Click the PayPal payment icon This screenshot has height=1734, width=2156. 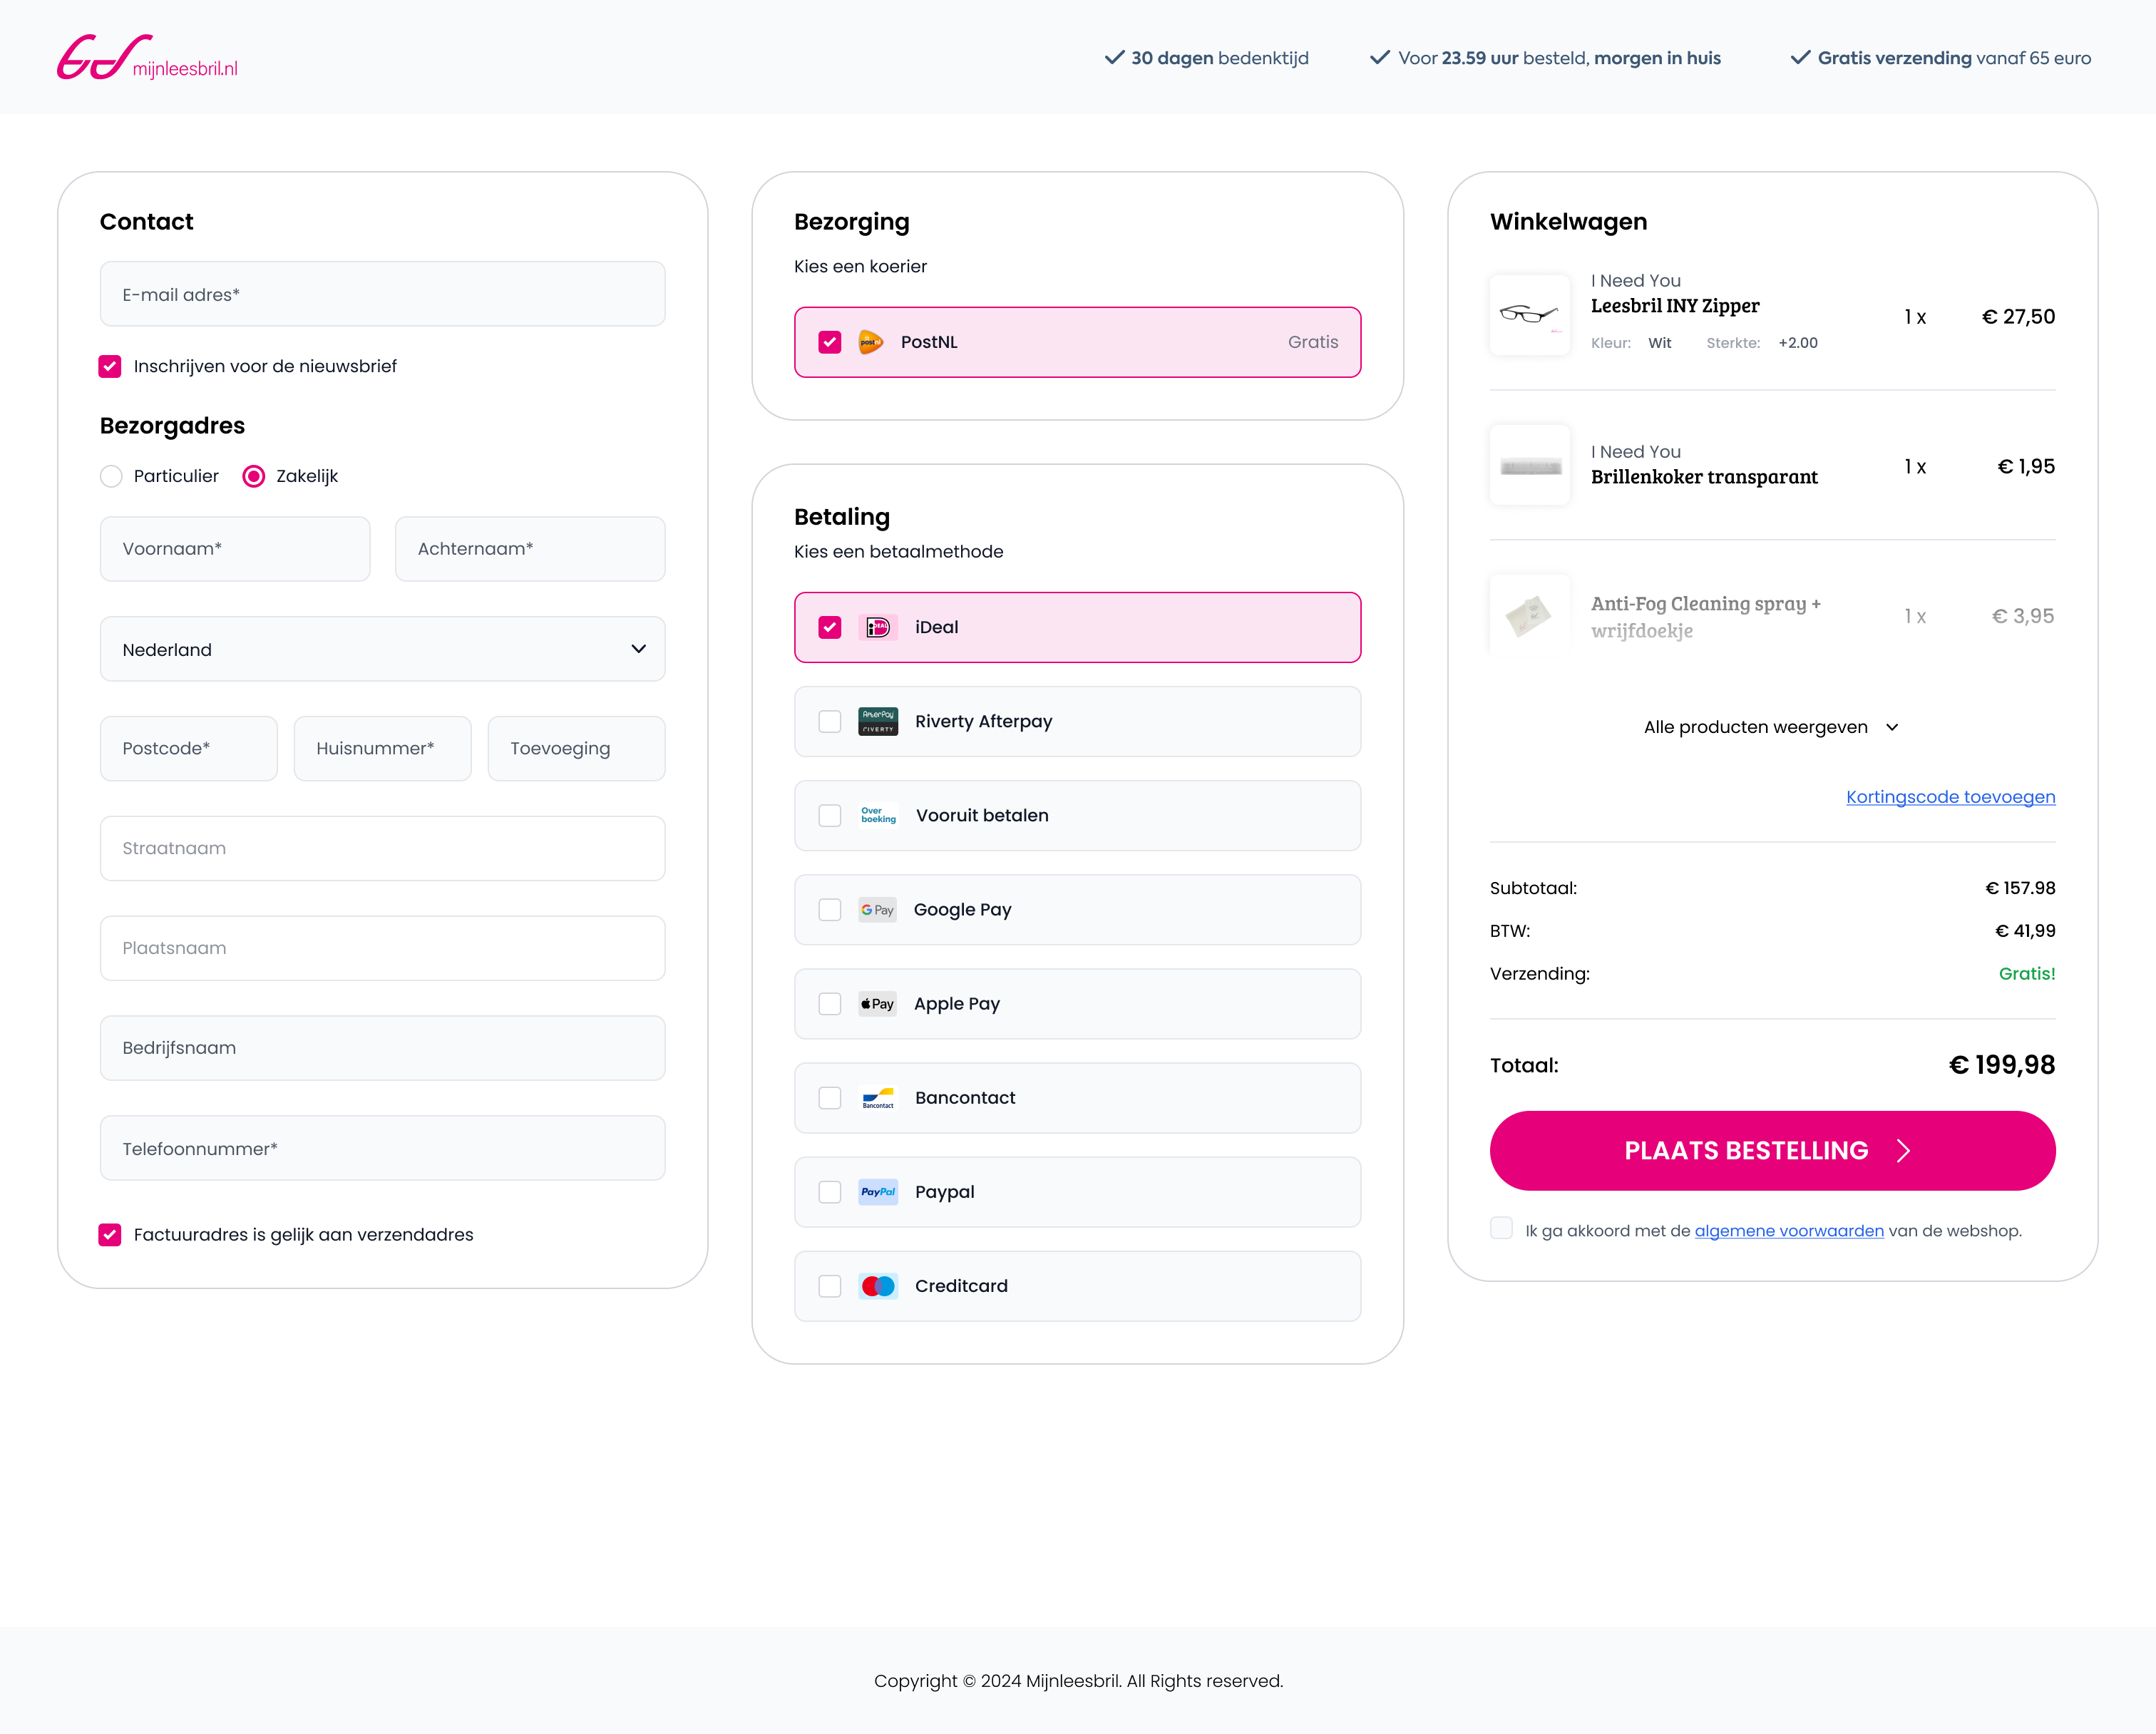tap(877, 1191)
